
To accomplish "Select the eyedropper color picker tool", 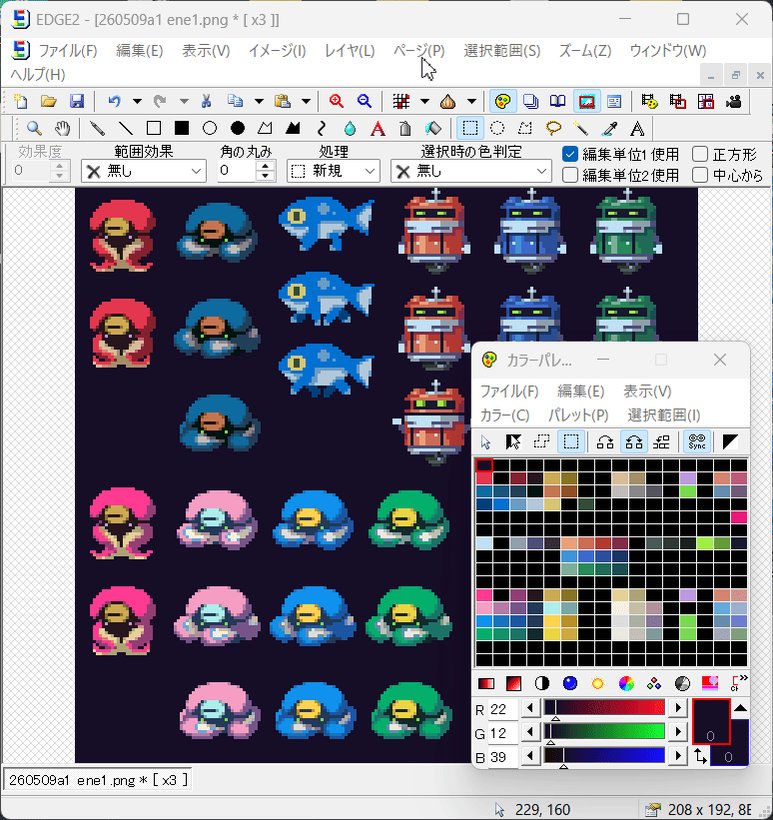I will point(609,128).
